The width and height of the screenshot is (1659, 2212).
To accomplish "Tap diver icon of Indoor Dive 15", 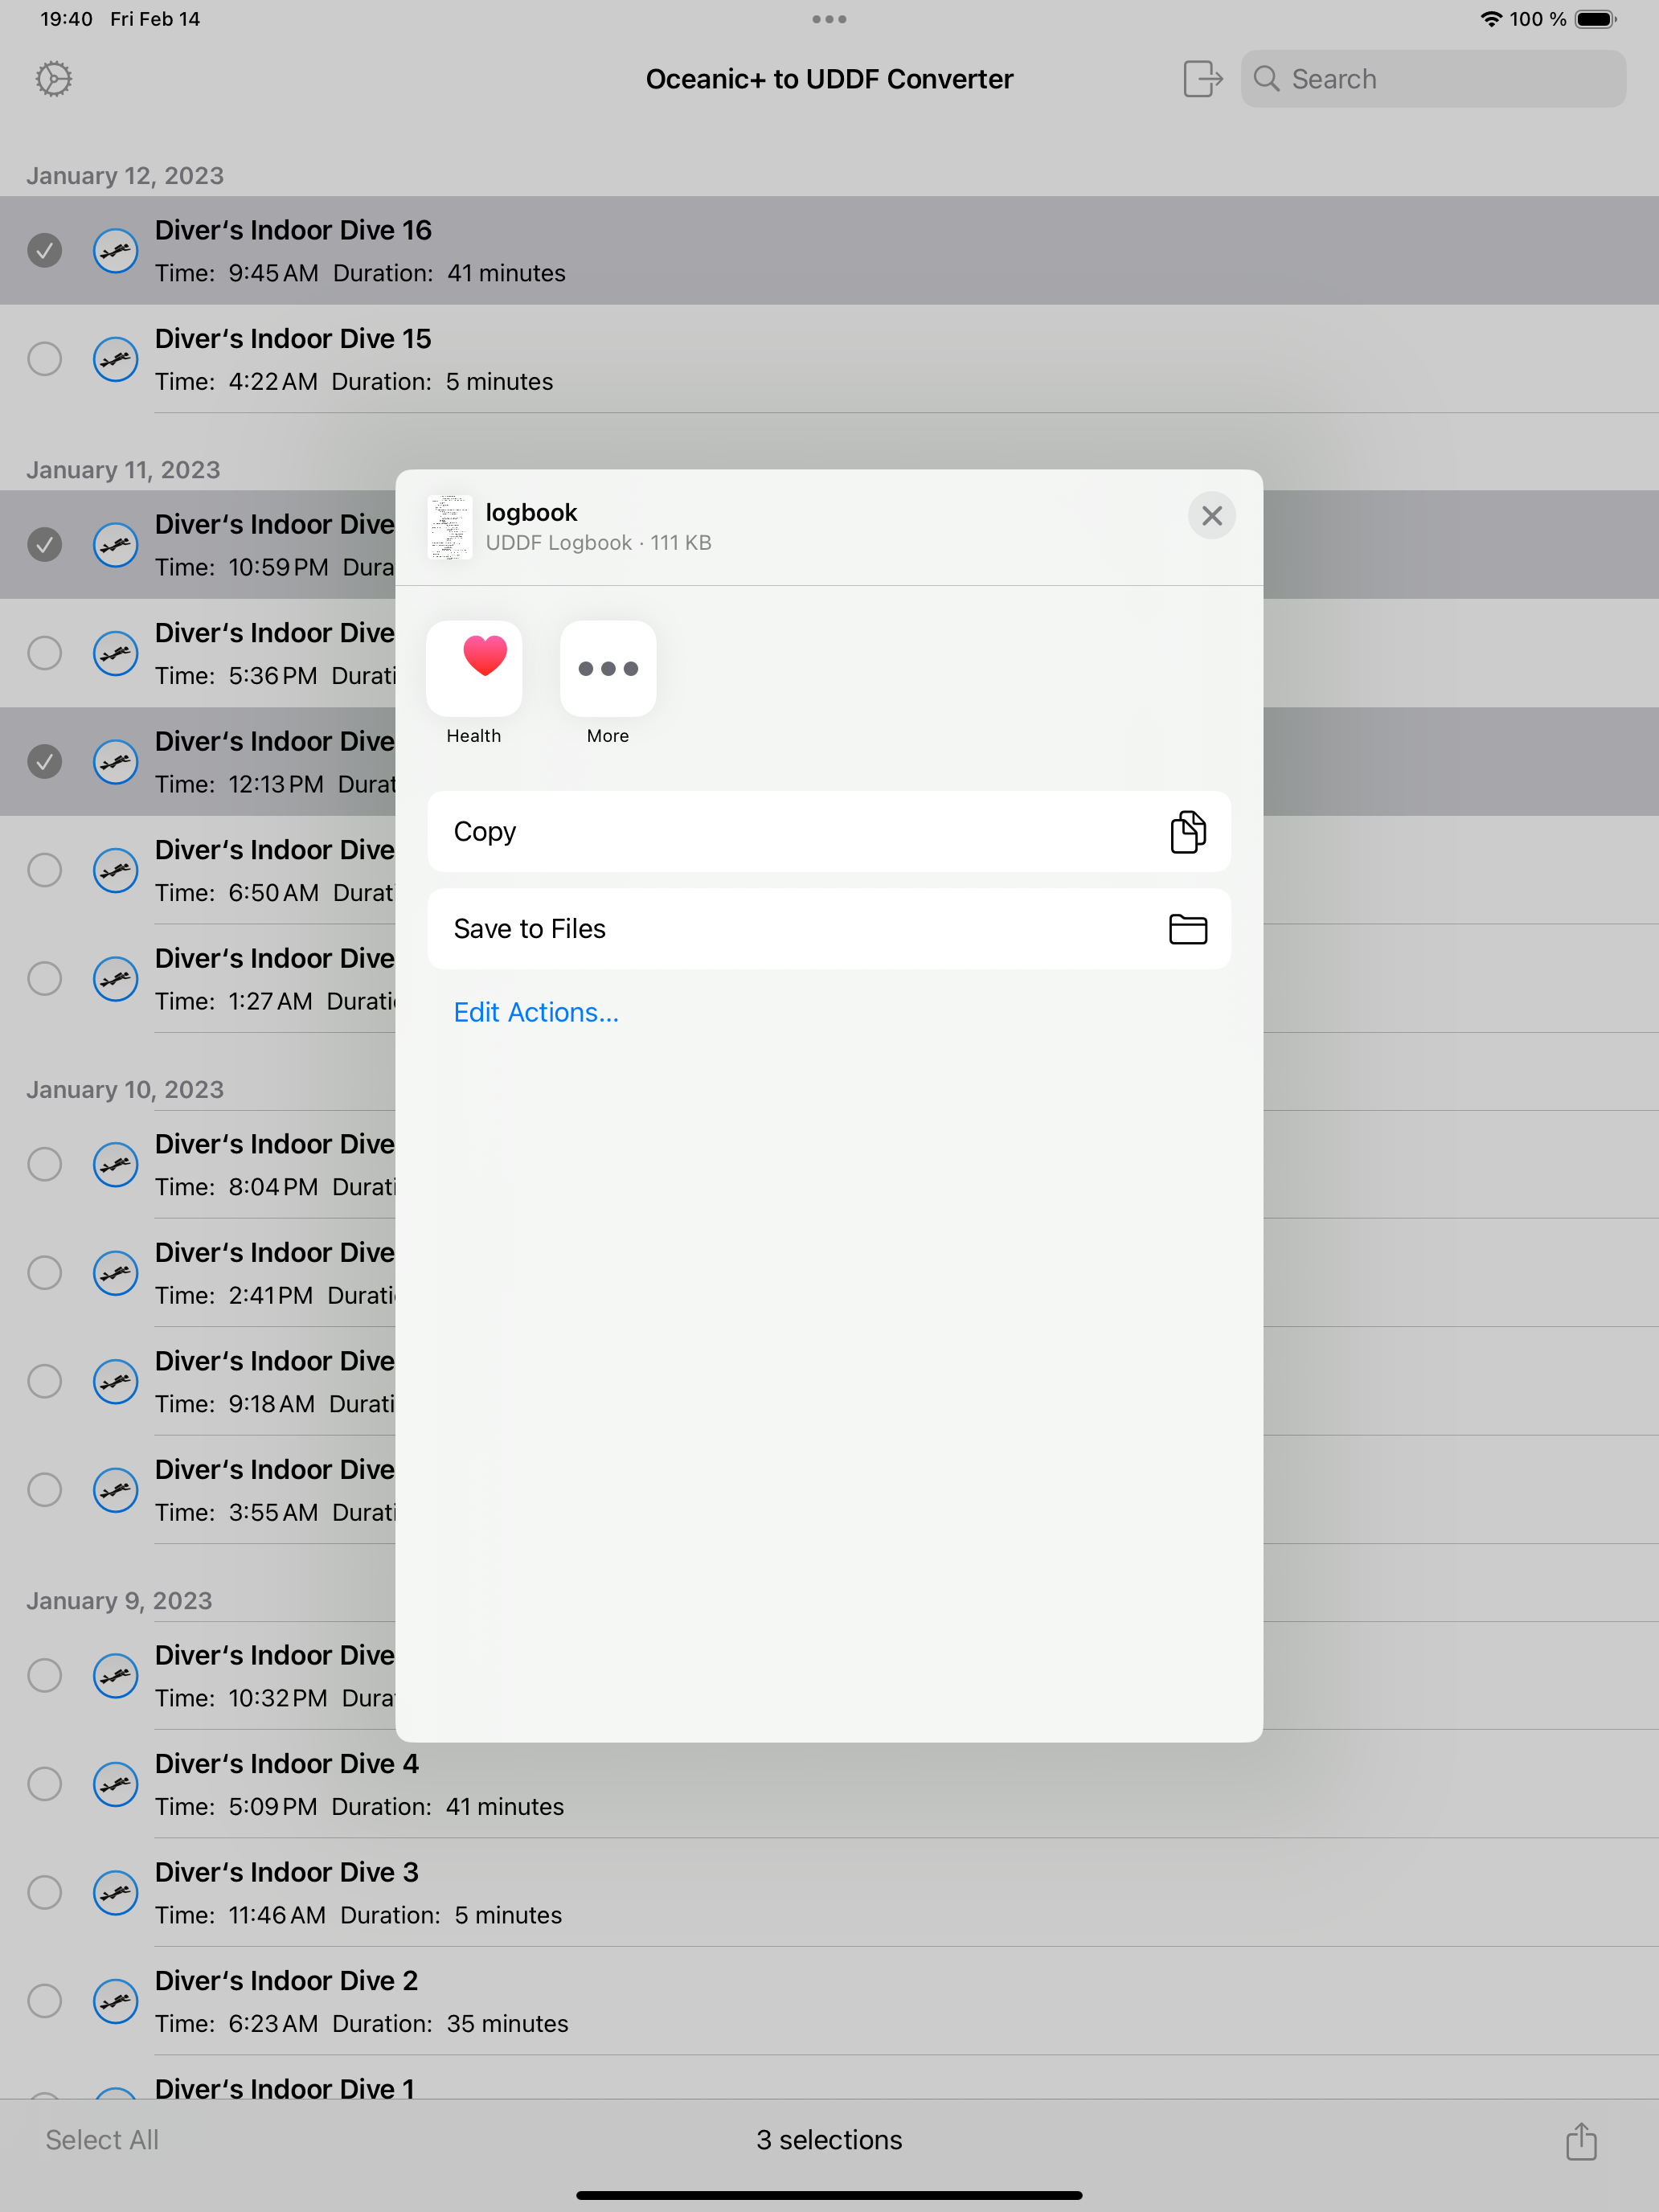I will [x=116, y=358].
